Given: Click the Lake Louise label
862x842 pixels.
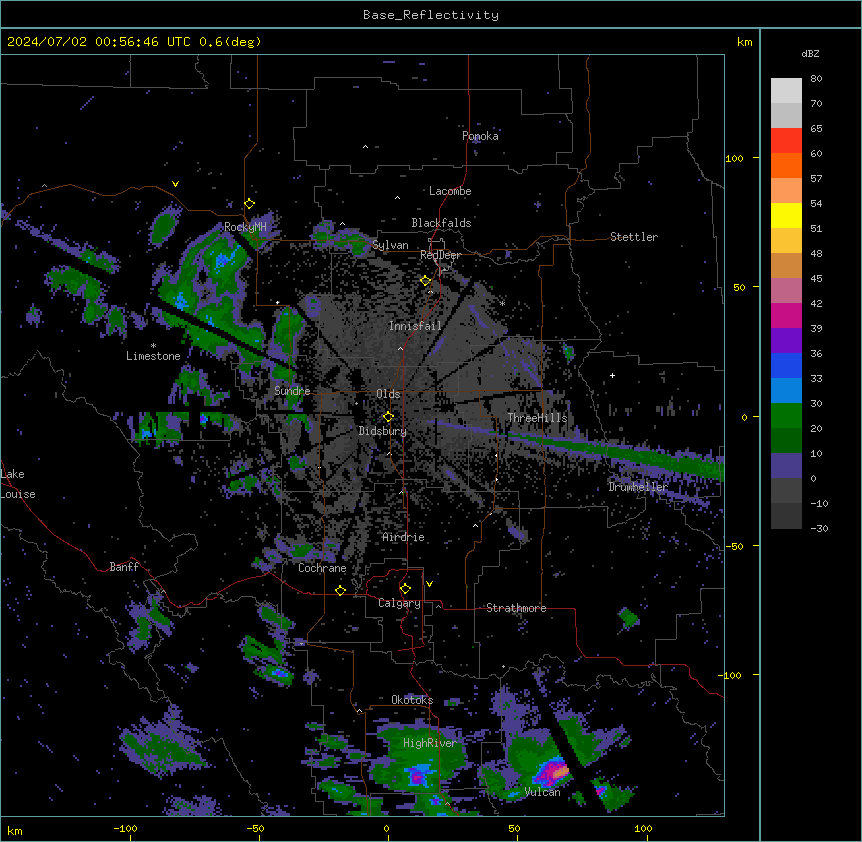Looking at the screenshot, I should pos(18,484).
